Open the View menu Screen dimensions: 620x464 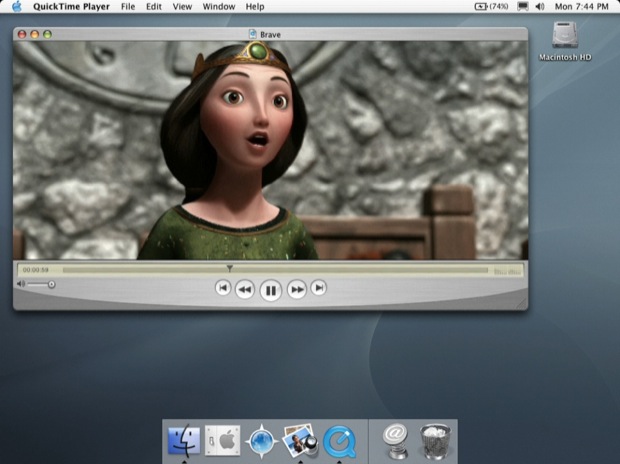pyautogui.click(x=182, y=7)
